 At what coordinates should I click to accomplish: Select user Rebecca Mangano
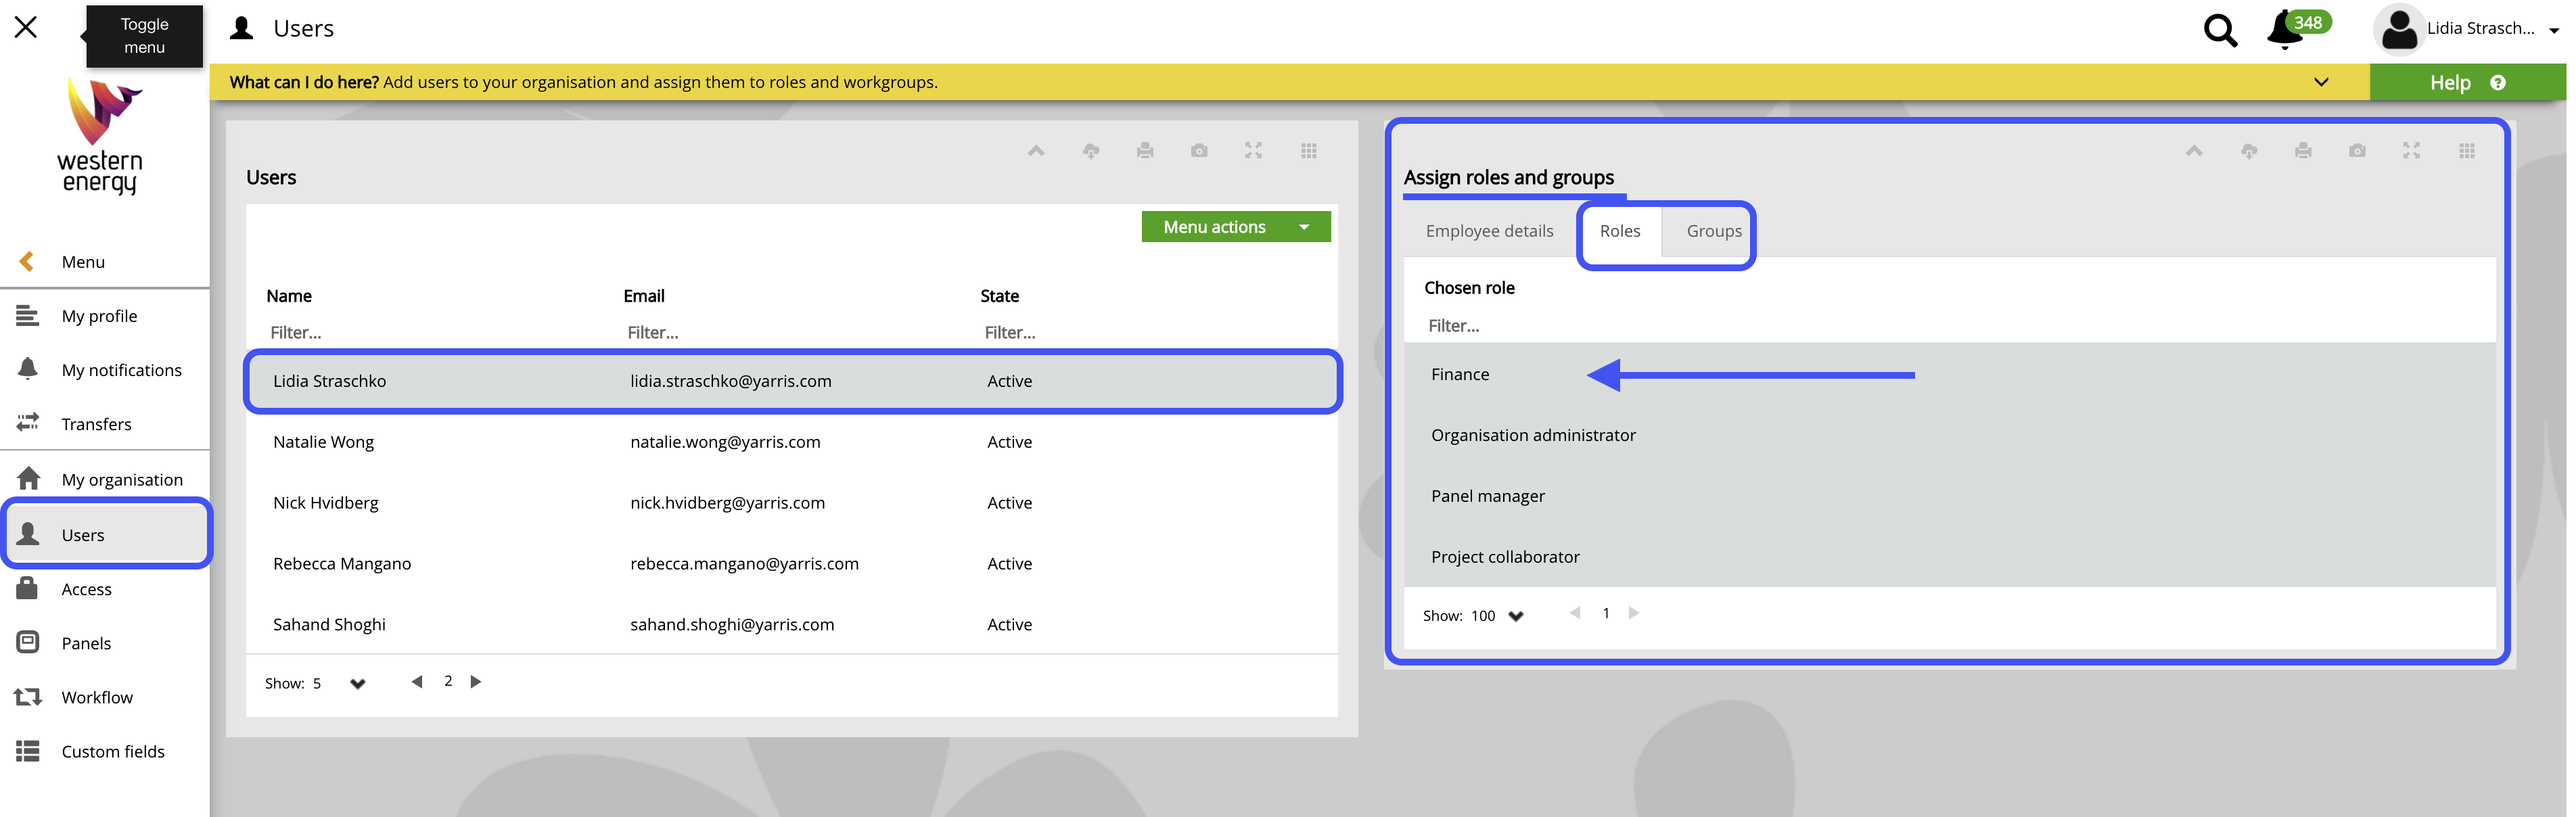342,564
